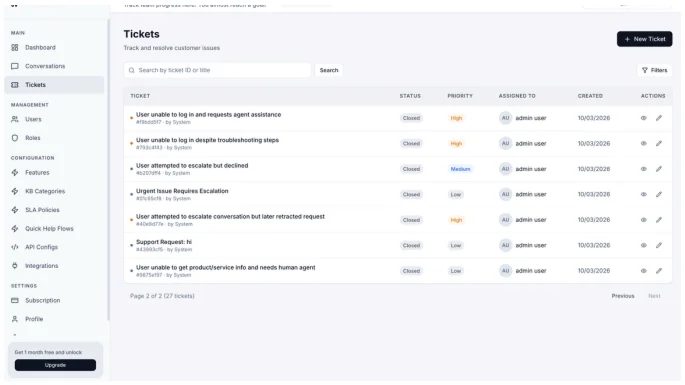
Task: Click the AU avatar in 'Support Request: hi' row
Action: 505,245
